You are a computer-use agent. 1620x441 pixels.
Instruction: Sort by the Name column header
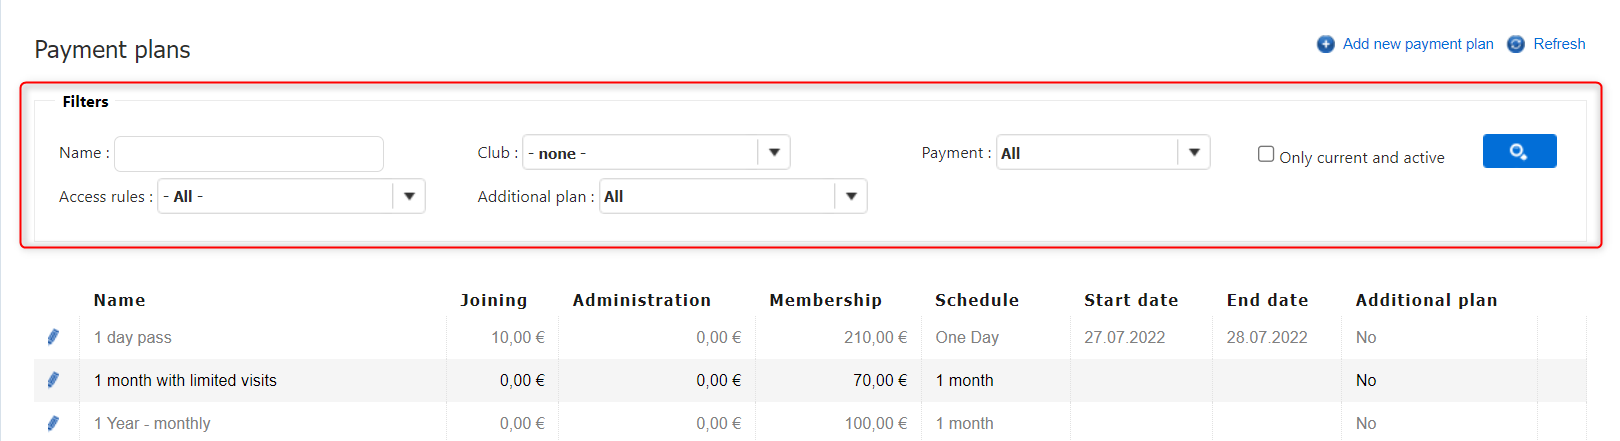(x=120, y=300)
